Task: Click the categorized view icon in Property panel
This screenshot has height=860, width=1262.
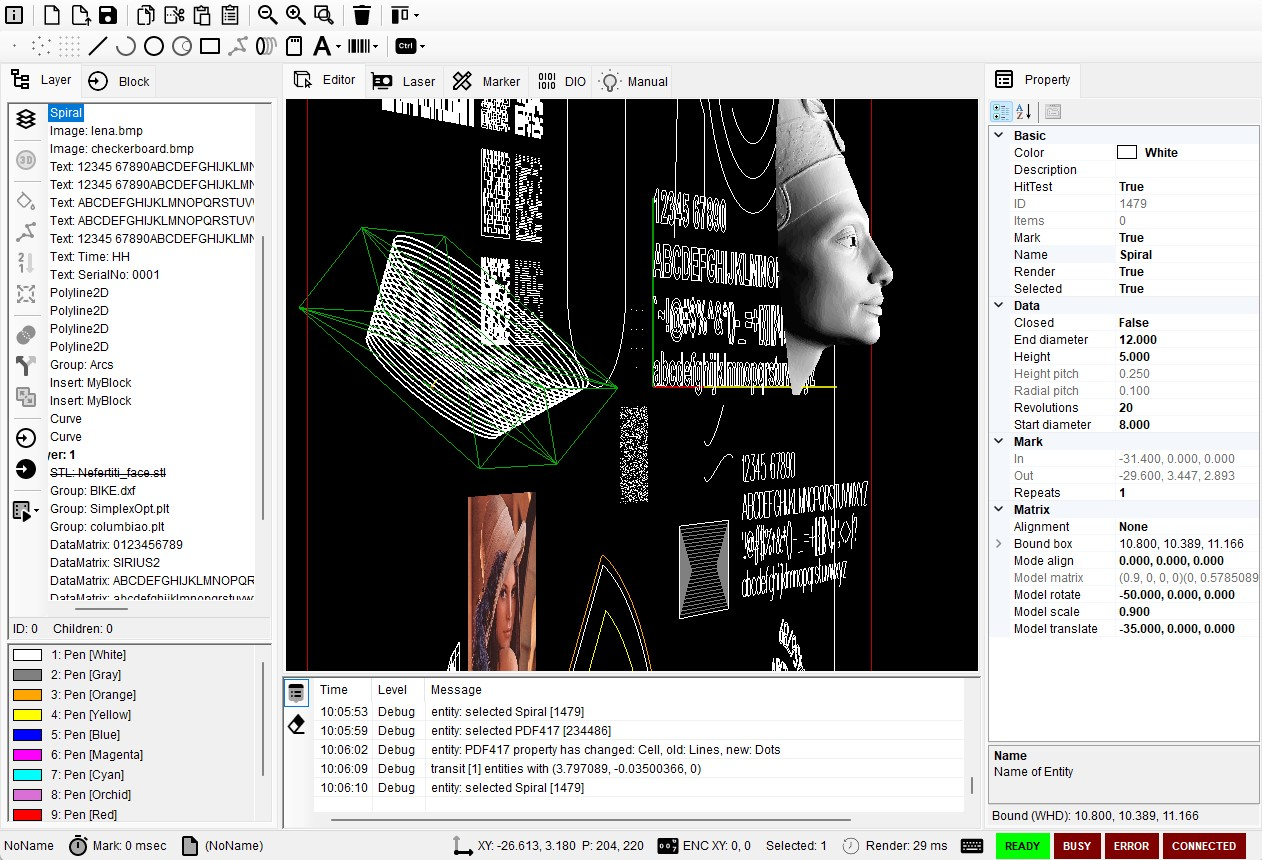Action: (1001, 111)
